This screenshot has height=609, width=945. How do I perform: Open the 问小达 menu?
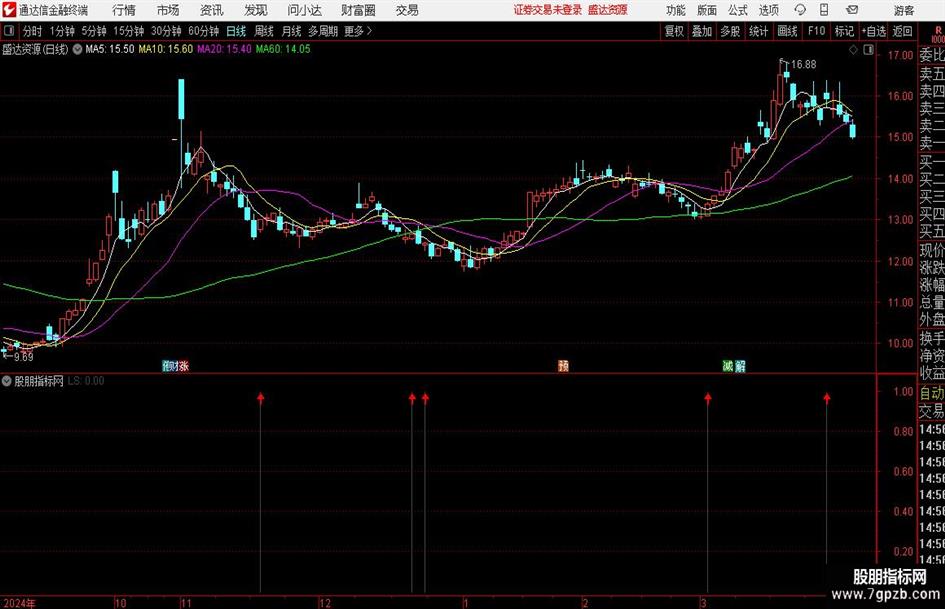tap(304, 10)
